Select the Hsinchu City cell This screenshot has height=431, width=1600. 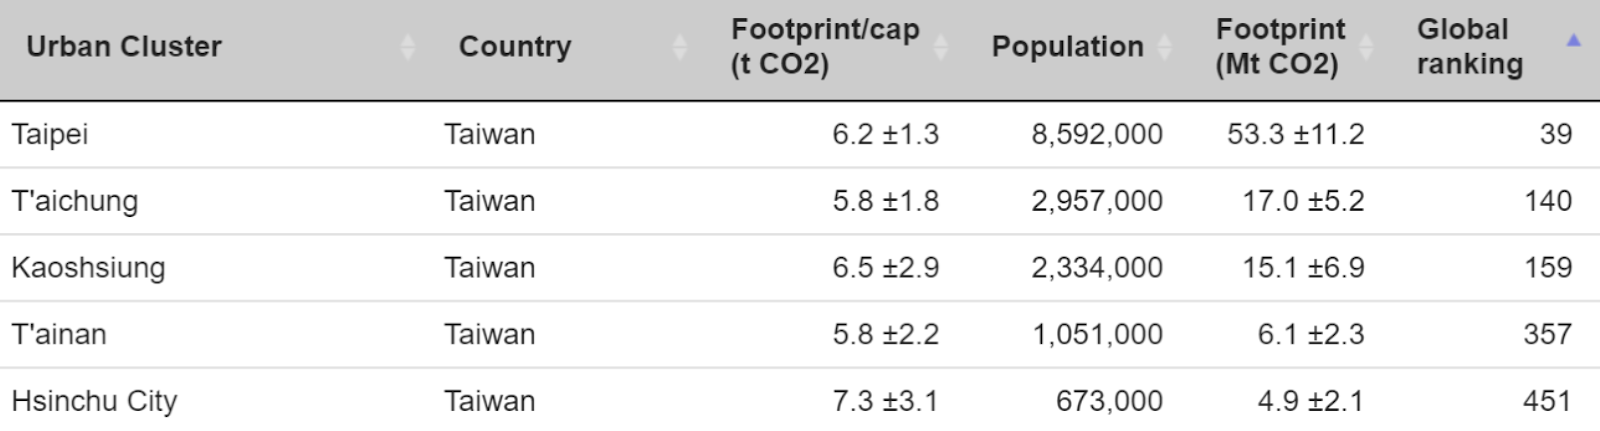pyautogui.click(x=94, y=401)
